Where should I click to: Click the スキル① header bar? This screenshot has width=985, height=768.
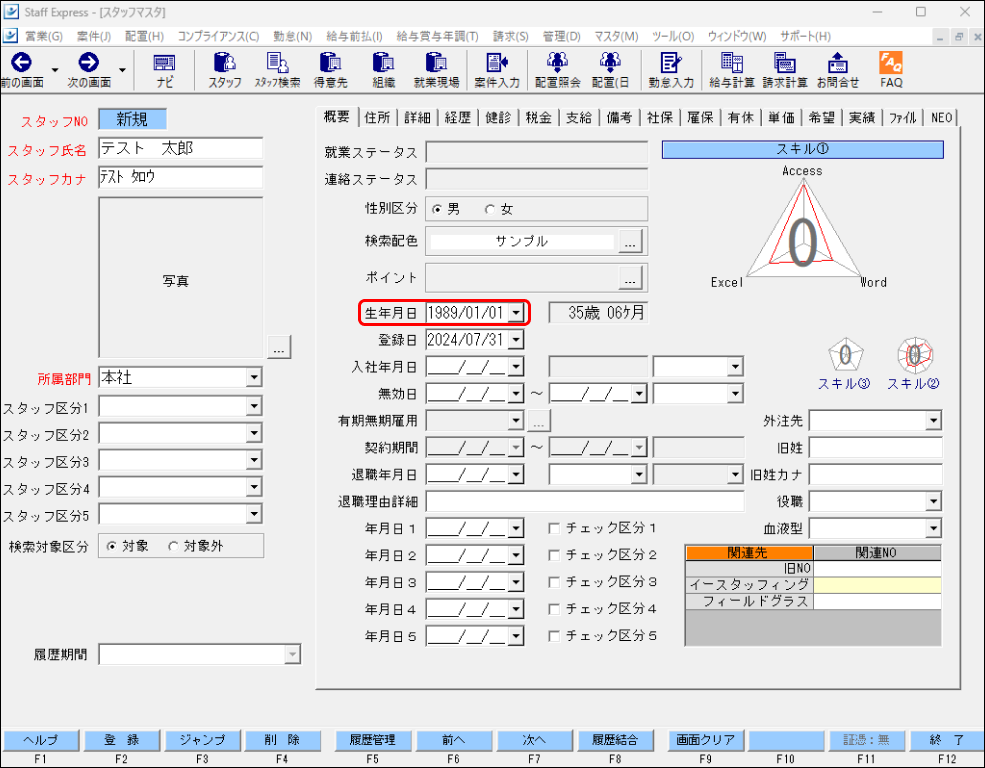pos(802,149)
